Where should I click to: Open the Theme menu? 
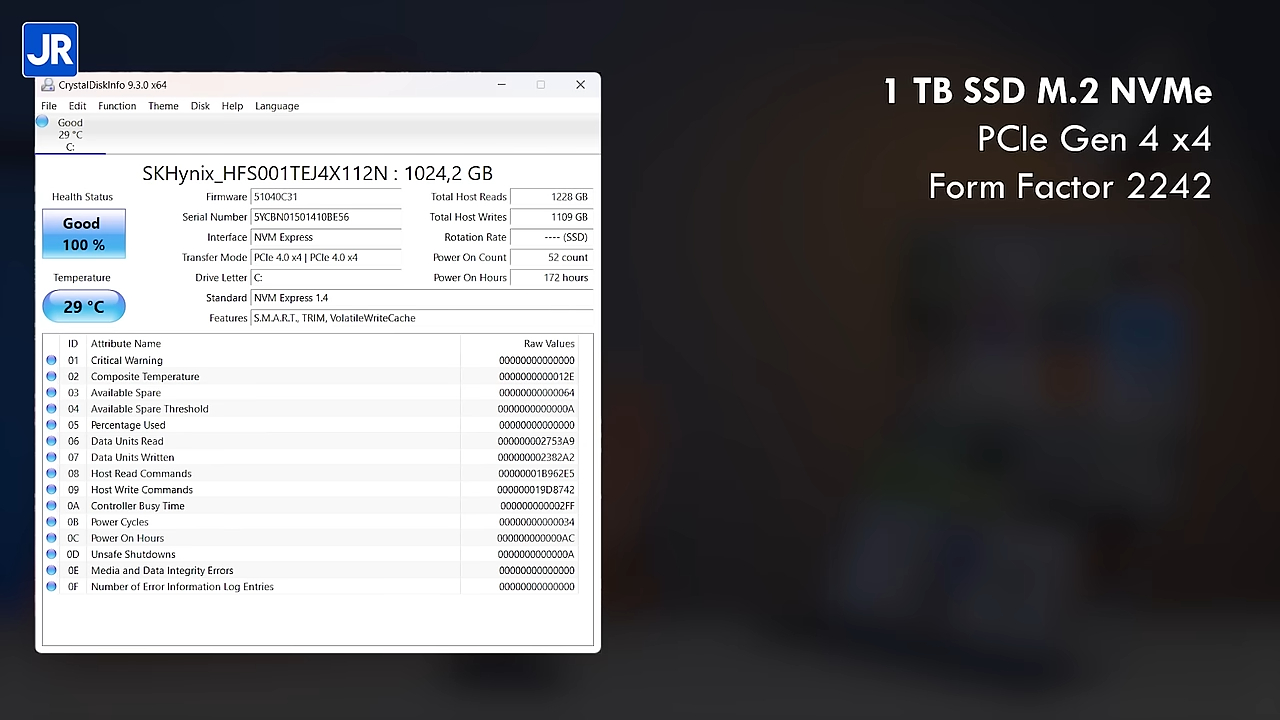163,106
